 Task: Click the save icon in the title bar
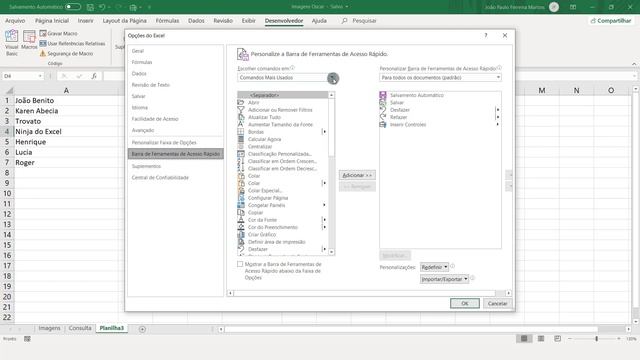click(91, 7)
